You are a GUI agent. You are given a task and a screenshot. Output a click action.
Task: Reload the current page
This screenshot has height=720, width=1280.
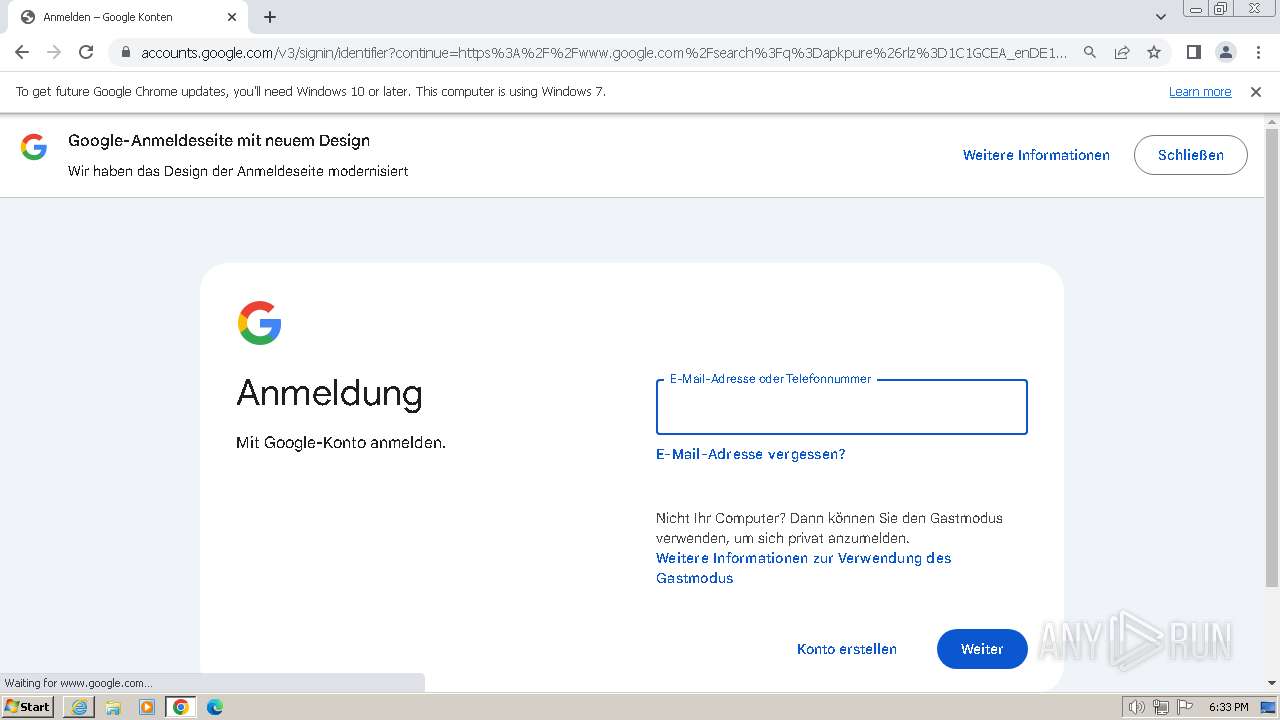86,52
